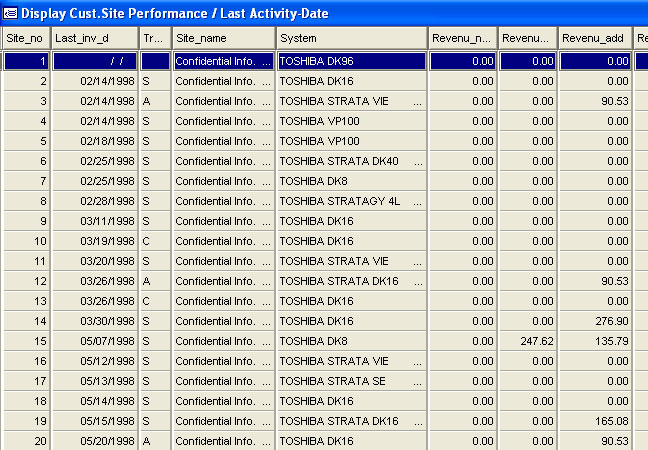This screenshot has height=450, width=648.
Task: Select the 05/12/1998 date cell
Action: click(95, 361)
